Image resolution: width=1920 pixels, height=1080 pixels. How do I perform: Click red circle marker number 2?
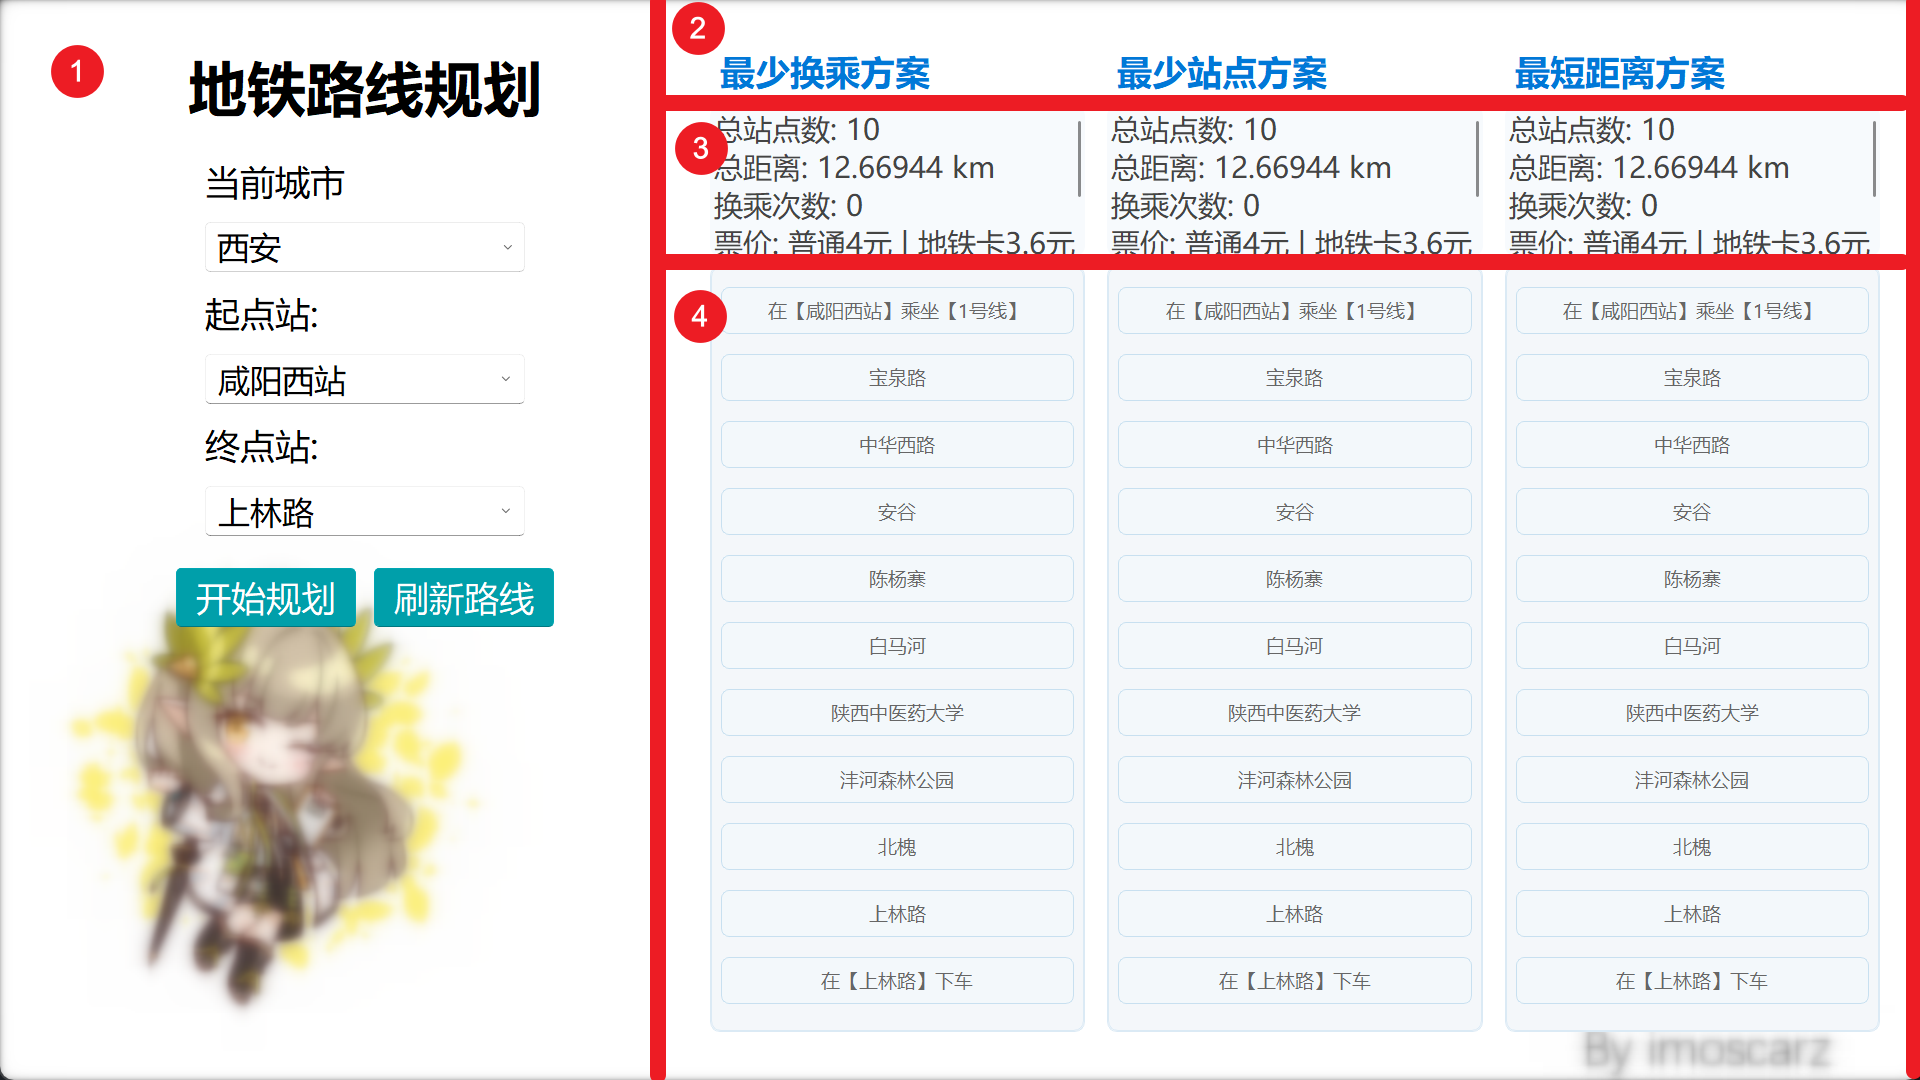(x=697, y=28)
